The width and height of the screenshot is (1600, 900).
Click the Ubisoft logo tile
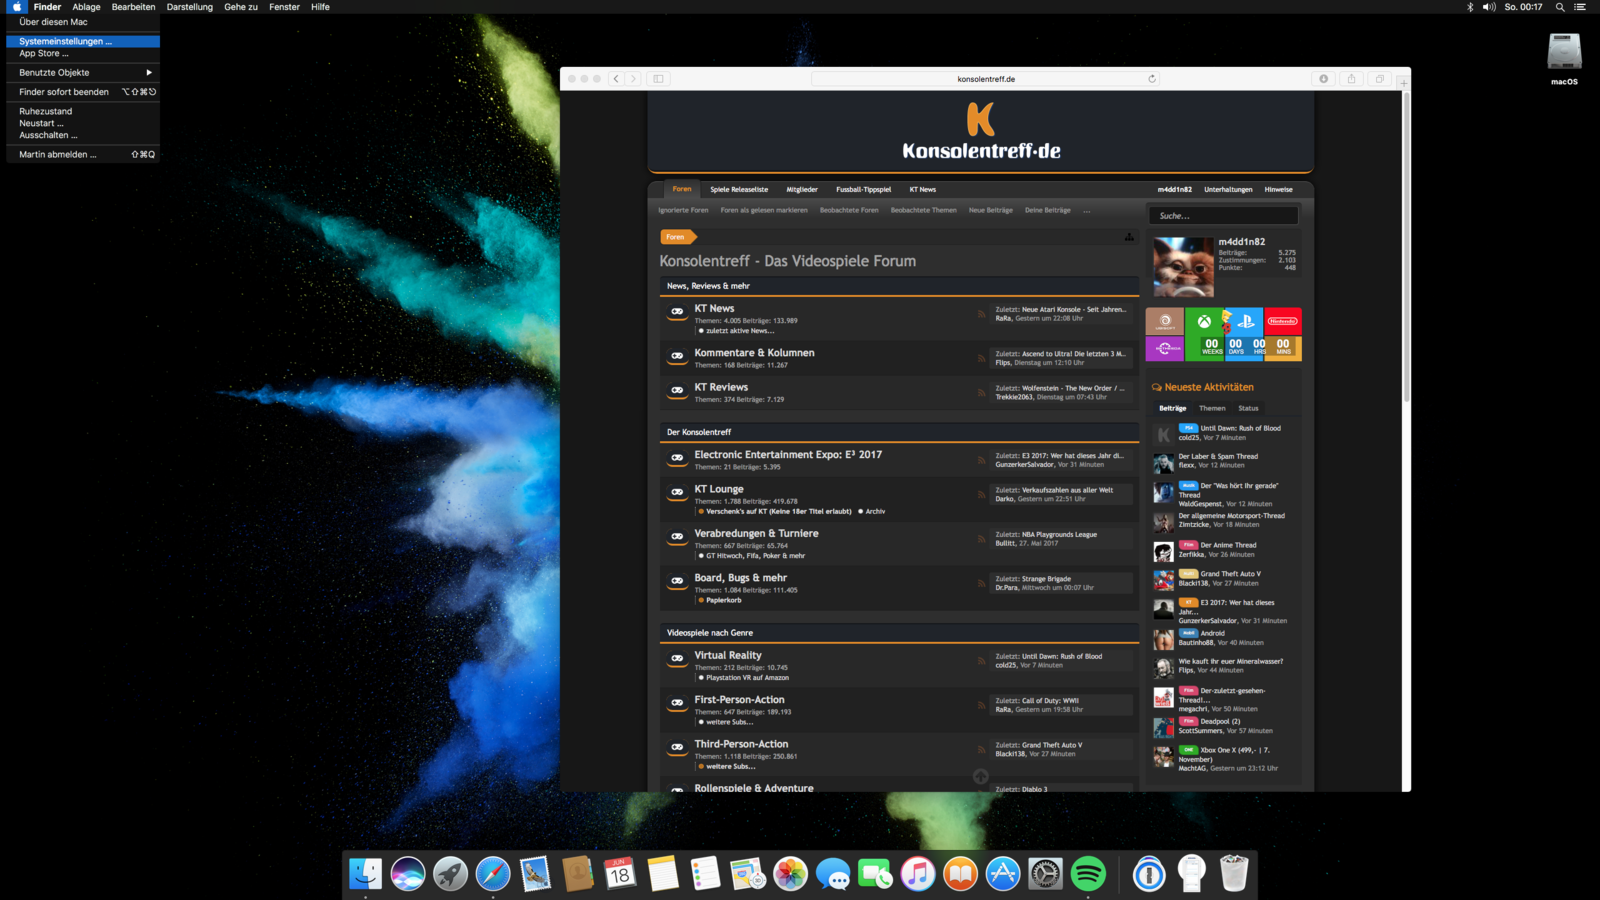pyautogui.click(x=1165, y=321)
